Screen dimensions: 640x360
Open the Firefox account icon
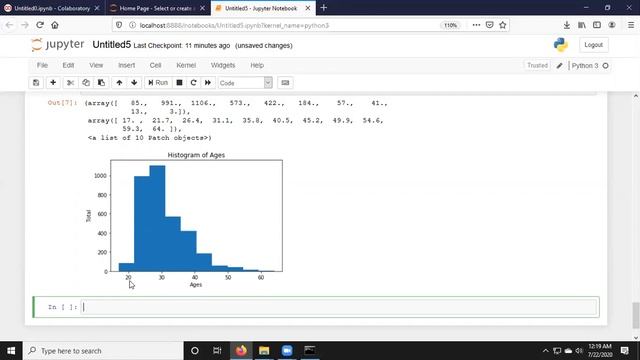pyautogui.click(x=611, y=25)
